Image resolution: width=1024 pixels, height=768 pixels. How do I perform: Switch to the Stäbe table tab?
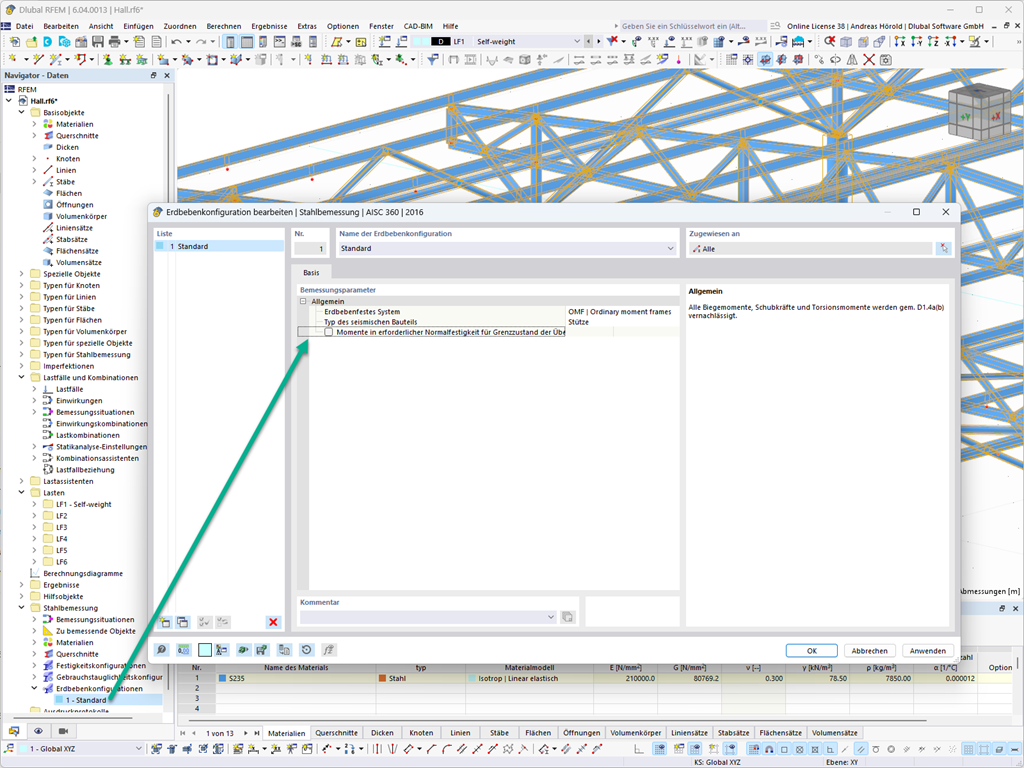(500, 733)
